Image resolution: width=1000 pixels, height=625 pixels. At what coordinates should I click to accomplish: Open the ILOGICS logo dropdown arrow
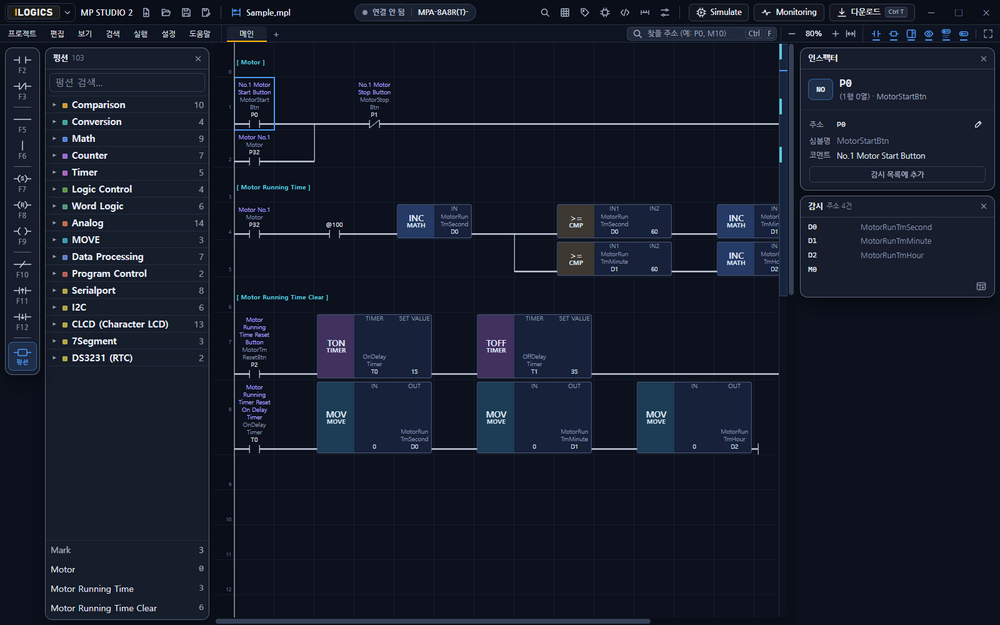click(67, 12)
